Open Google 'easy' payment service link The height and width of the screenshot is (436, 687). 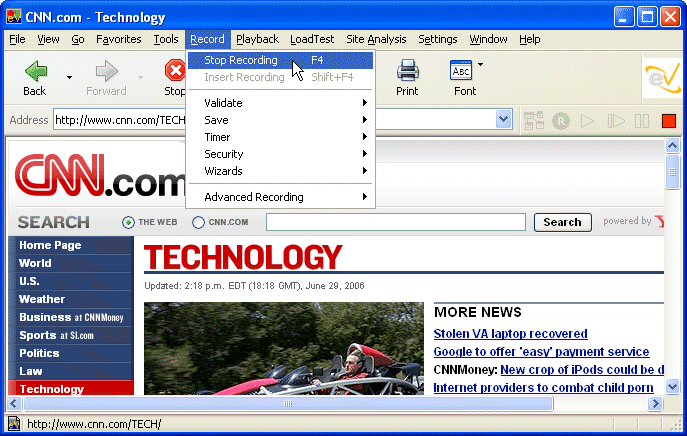[541, 352]
